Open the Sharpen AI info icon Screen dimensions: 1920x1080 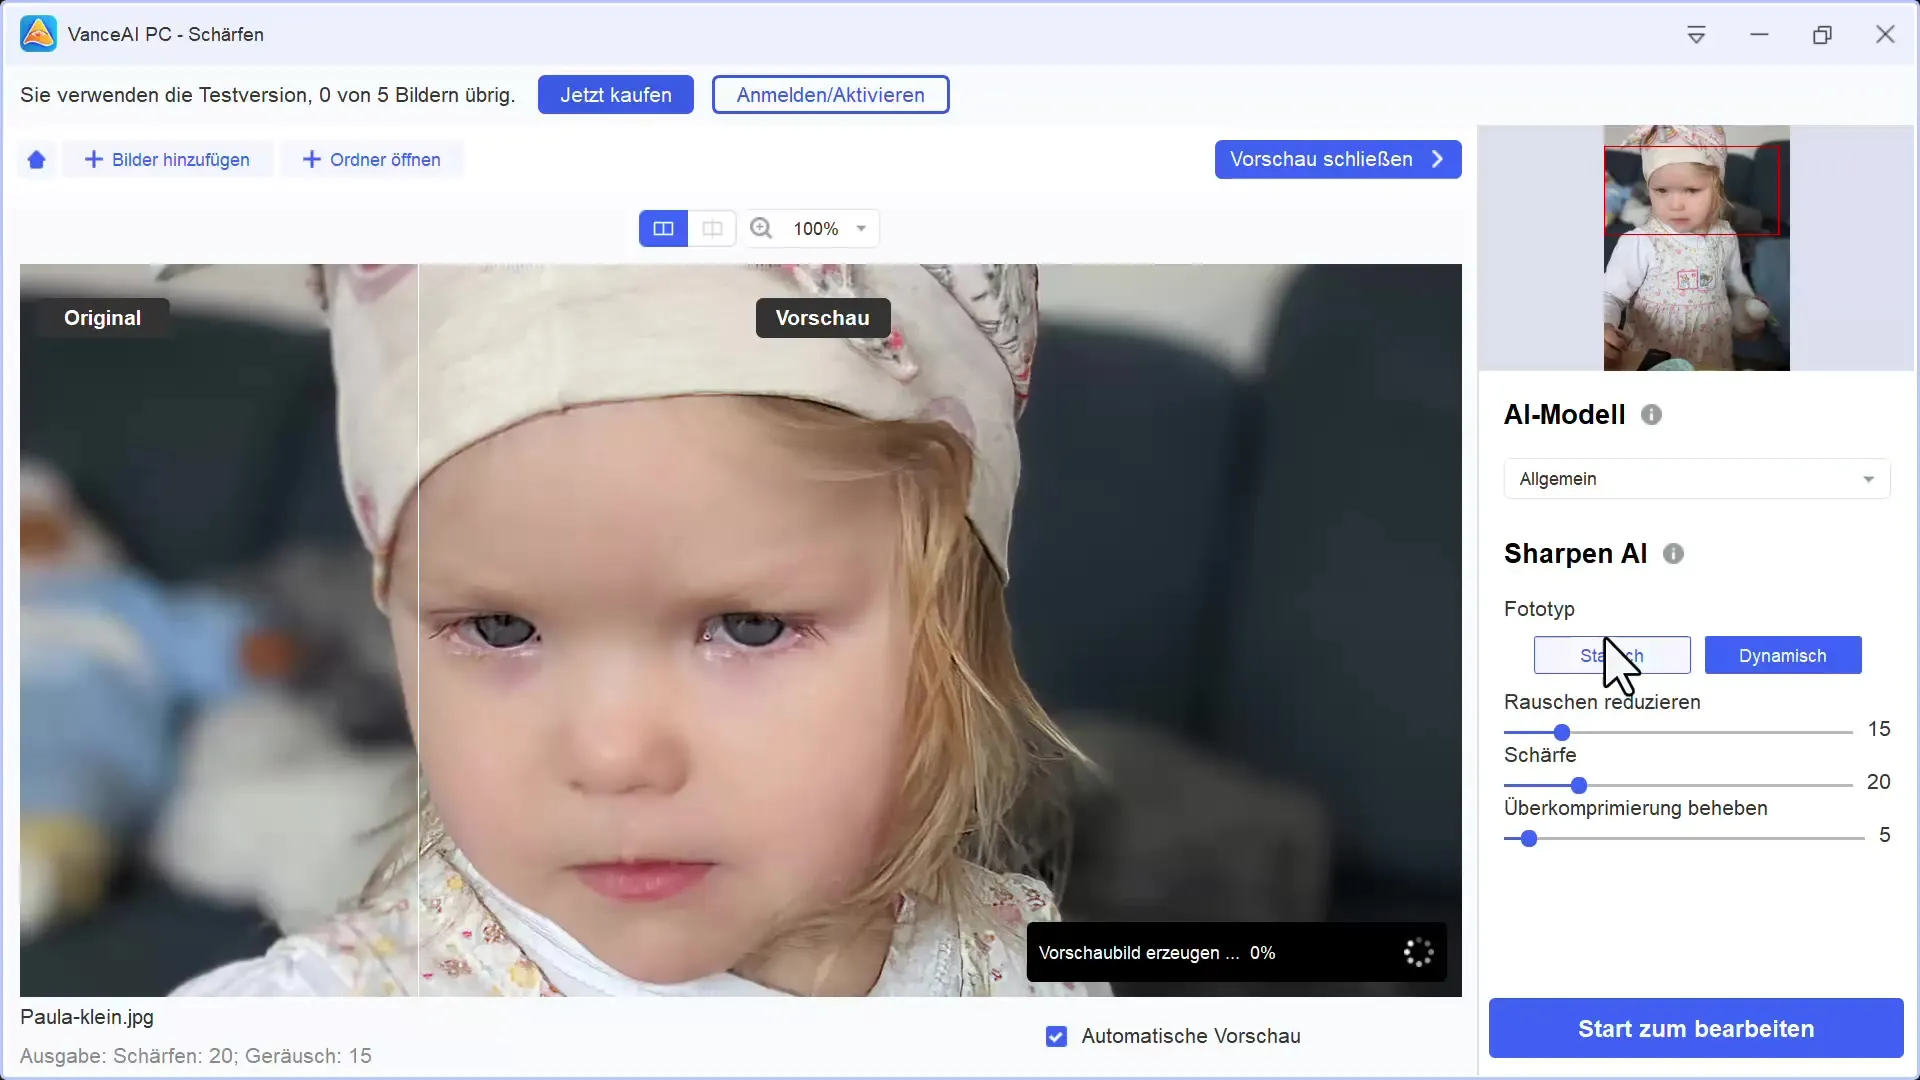click(x=1673, y=554)
